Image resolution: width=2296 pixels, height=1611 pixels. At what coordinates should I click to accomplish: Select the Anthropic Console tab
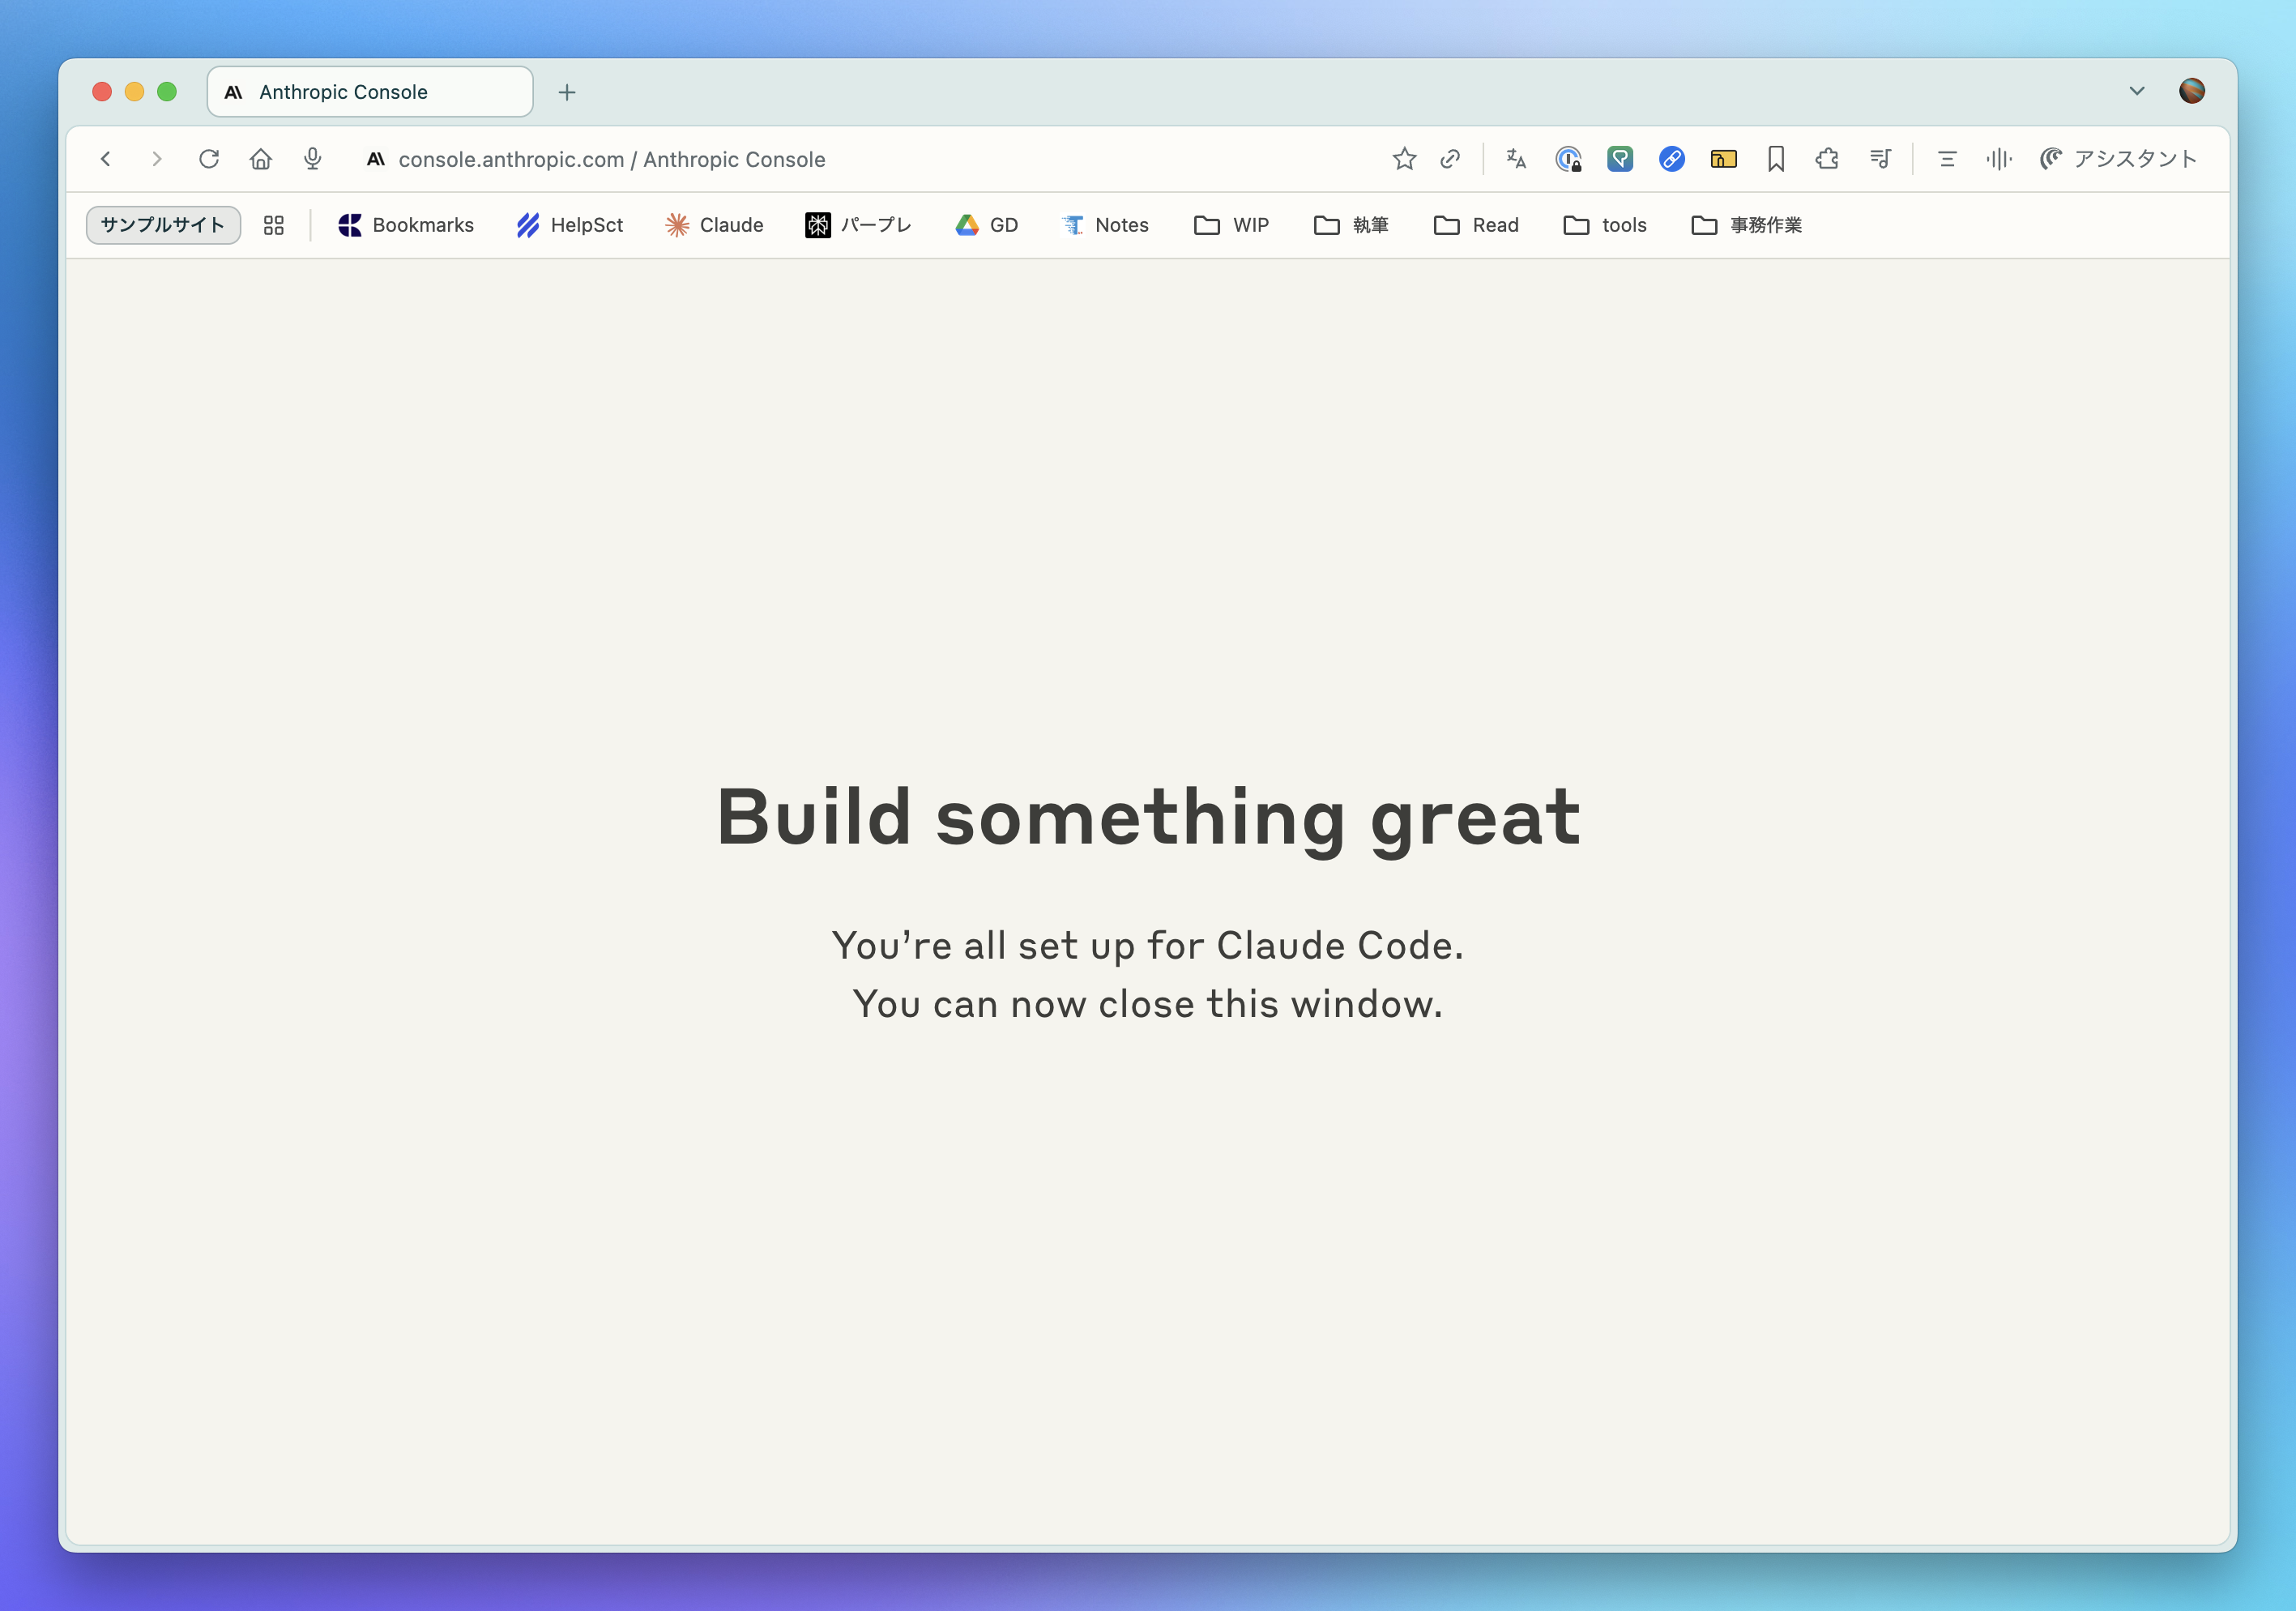tap(370, 92)
